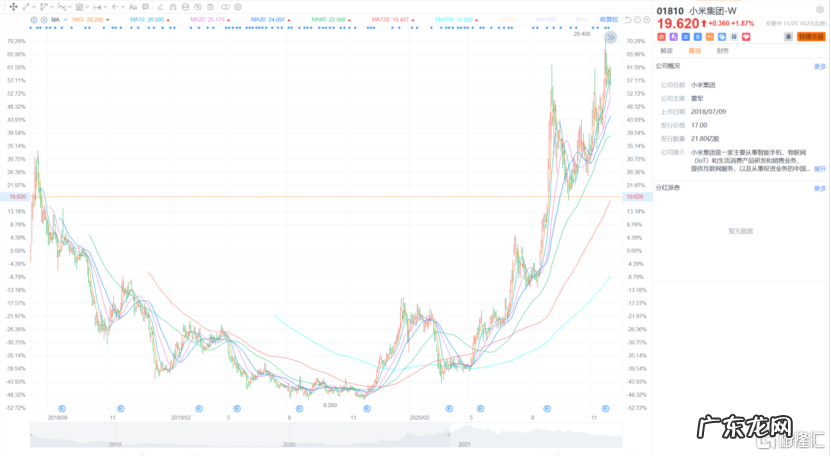Screen dimensions: 831x456
Task: Add a comment bubble note
Action: (x=145, y=7)
